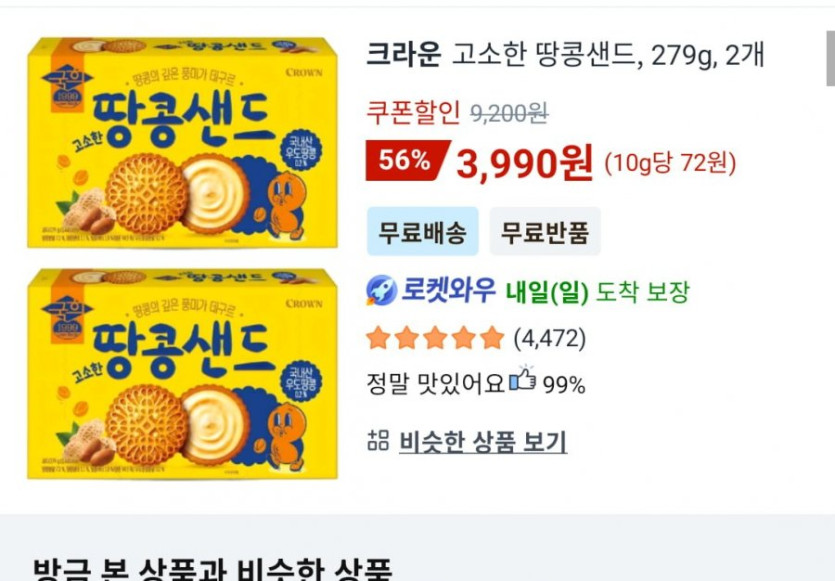The width and height of the screenshot is (835, 581).
Task: Tap the product title 고소한 땅콩샌드, 279g, 2개
Action: (608, 55)
